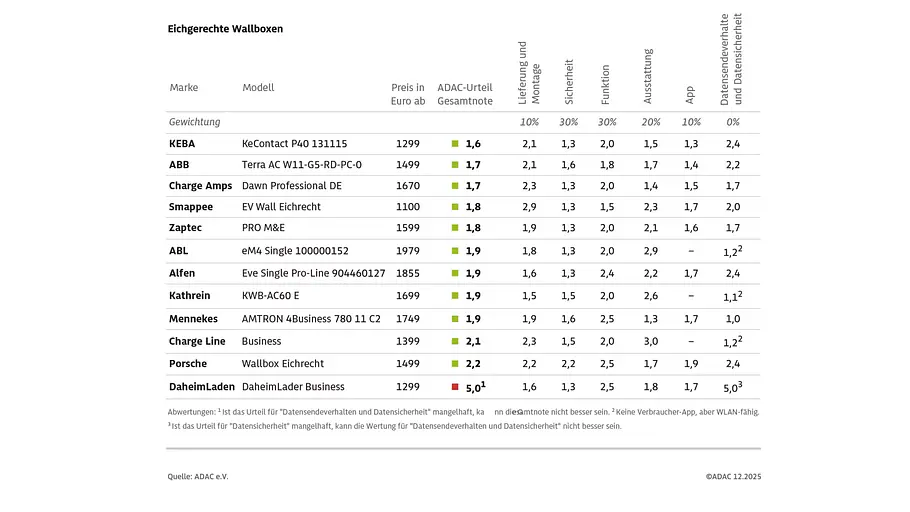Click the 'Preis in Euro ab' header
The image size is (910, 512).
(408, 94)
